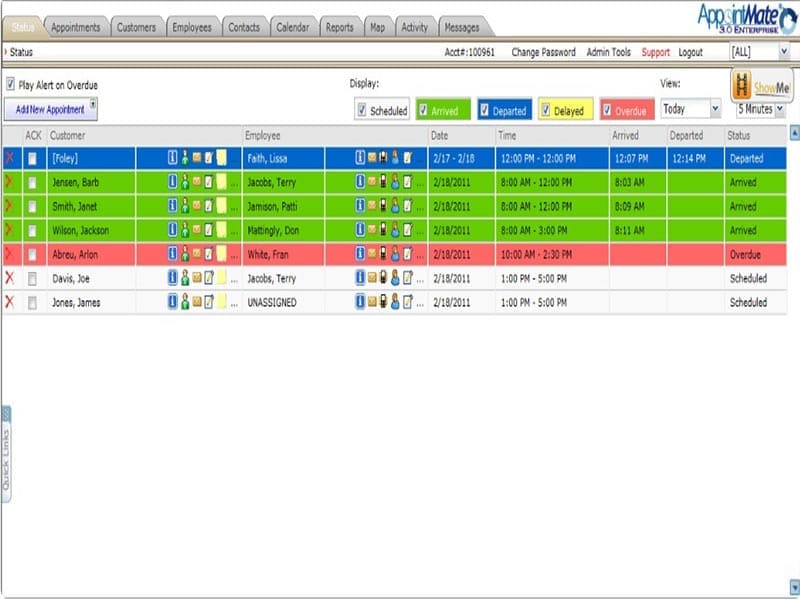Click the red X beside [Foley]
The width and height of the screenshot is (800, 600).
coord(9,158)
